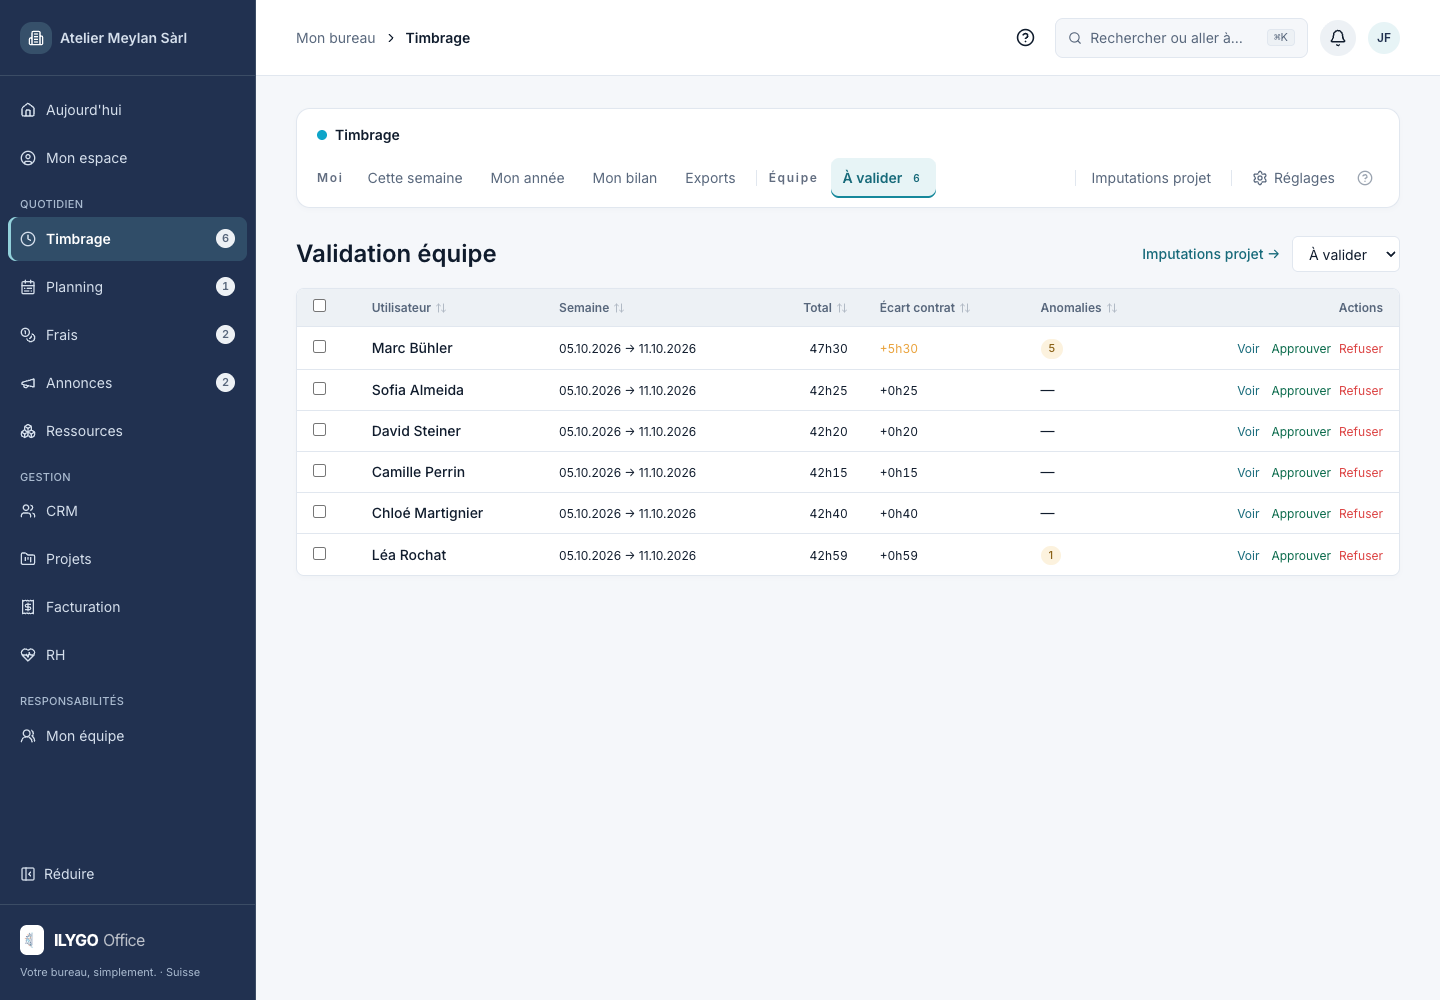1440x1000 pixels.
Task: View David Steiner's timesheet details
Action: click(1248, 432)
